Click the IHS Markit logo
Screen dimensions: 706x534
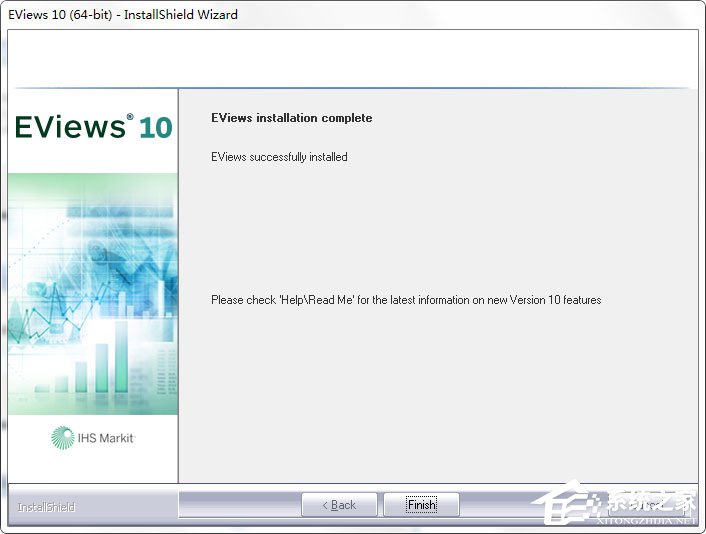pos(93,438)
